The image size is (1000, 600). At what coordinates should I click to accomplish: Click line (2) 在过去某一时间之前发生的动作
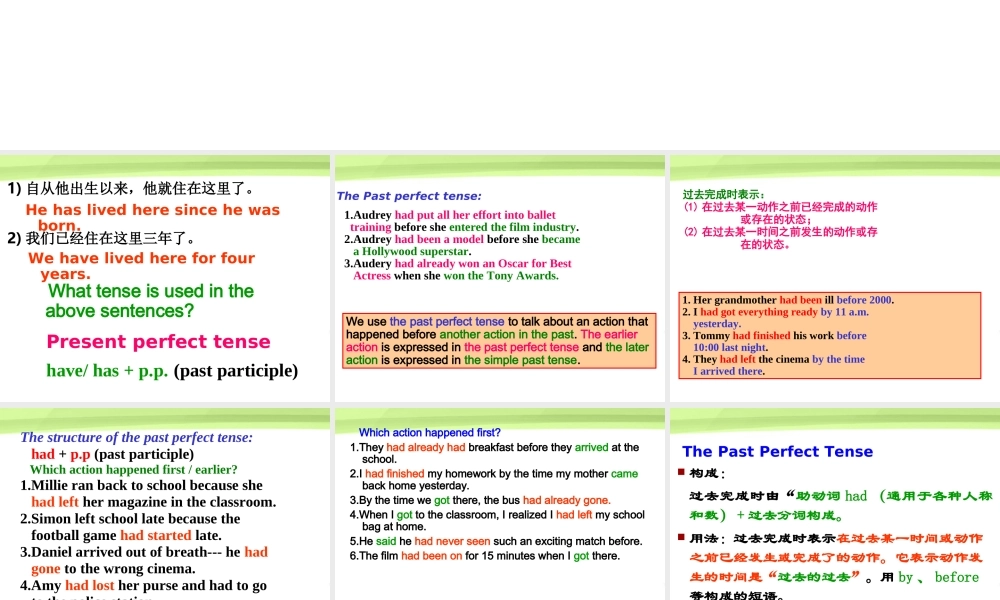[780, 238]
